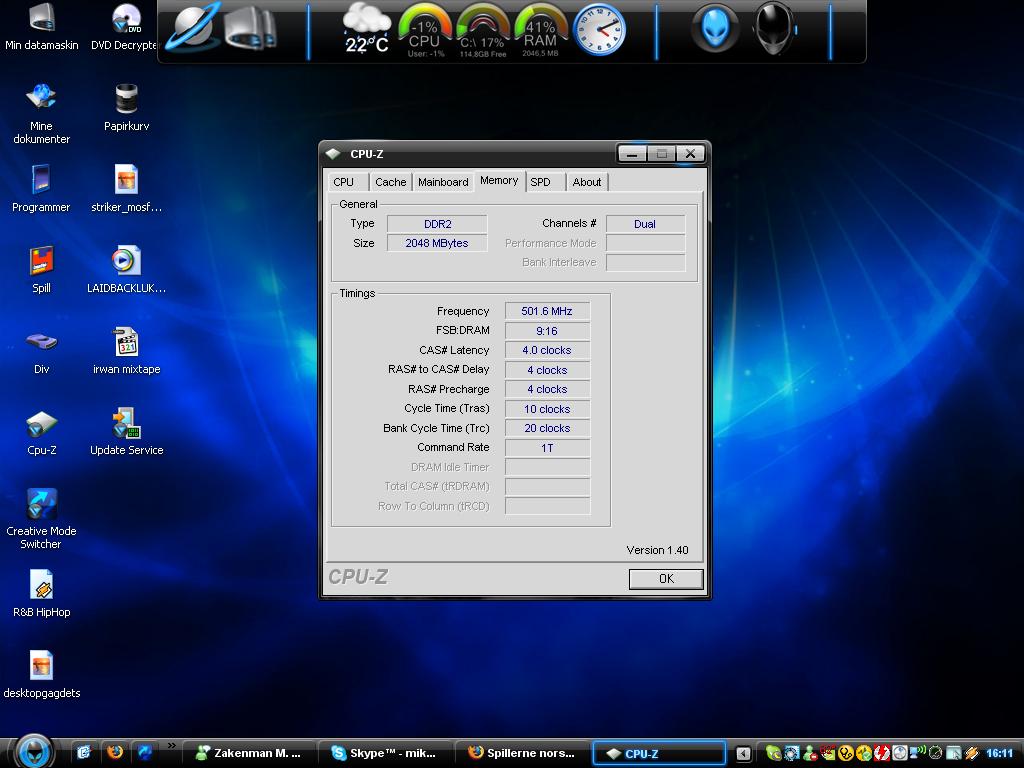Open weather widget showing 22°C
The width and height of the screenshot is (1024, 768).
pyautogui.click(x=366, y=29)
